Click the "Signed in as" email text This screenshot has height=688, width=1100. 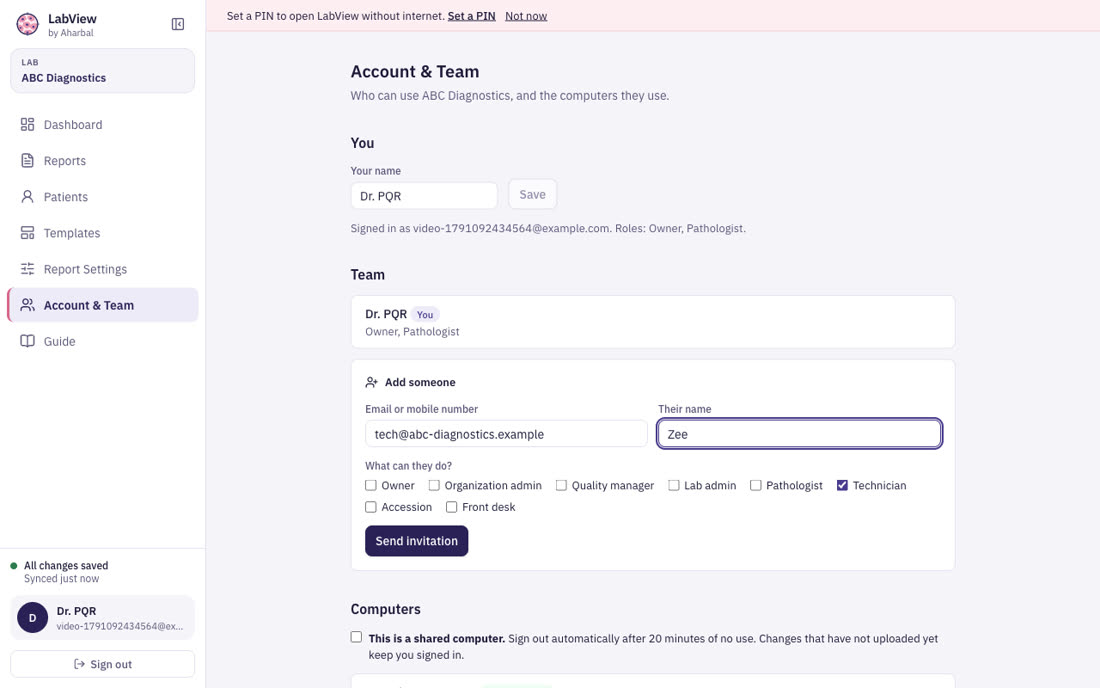(x=548, y=229)
